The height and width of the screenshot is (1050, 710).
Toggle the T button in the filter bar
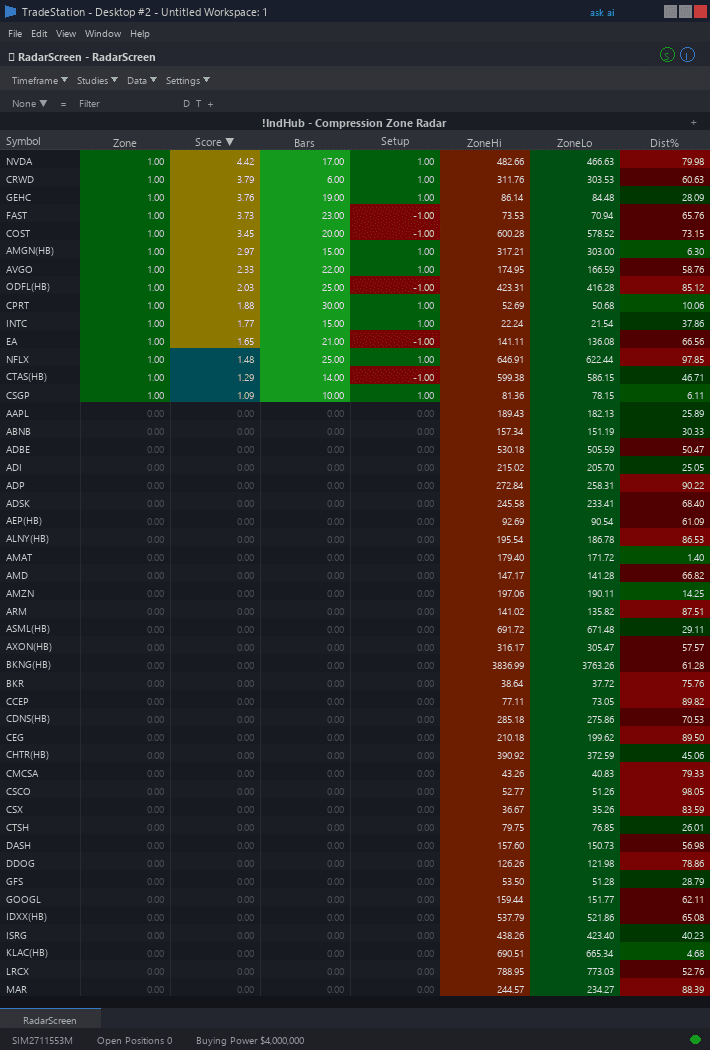[198, 104]
